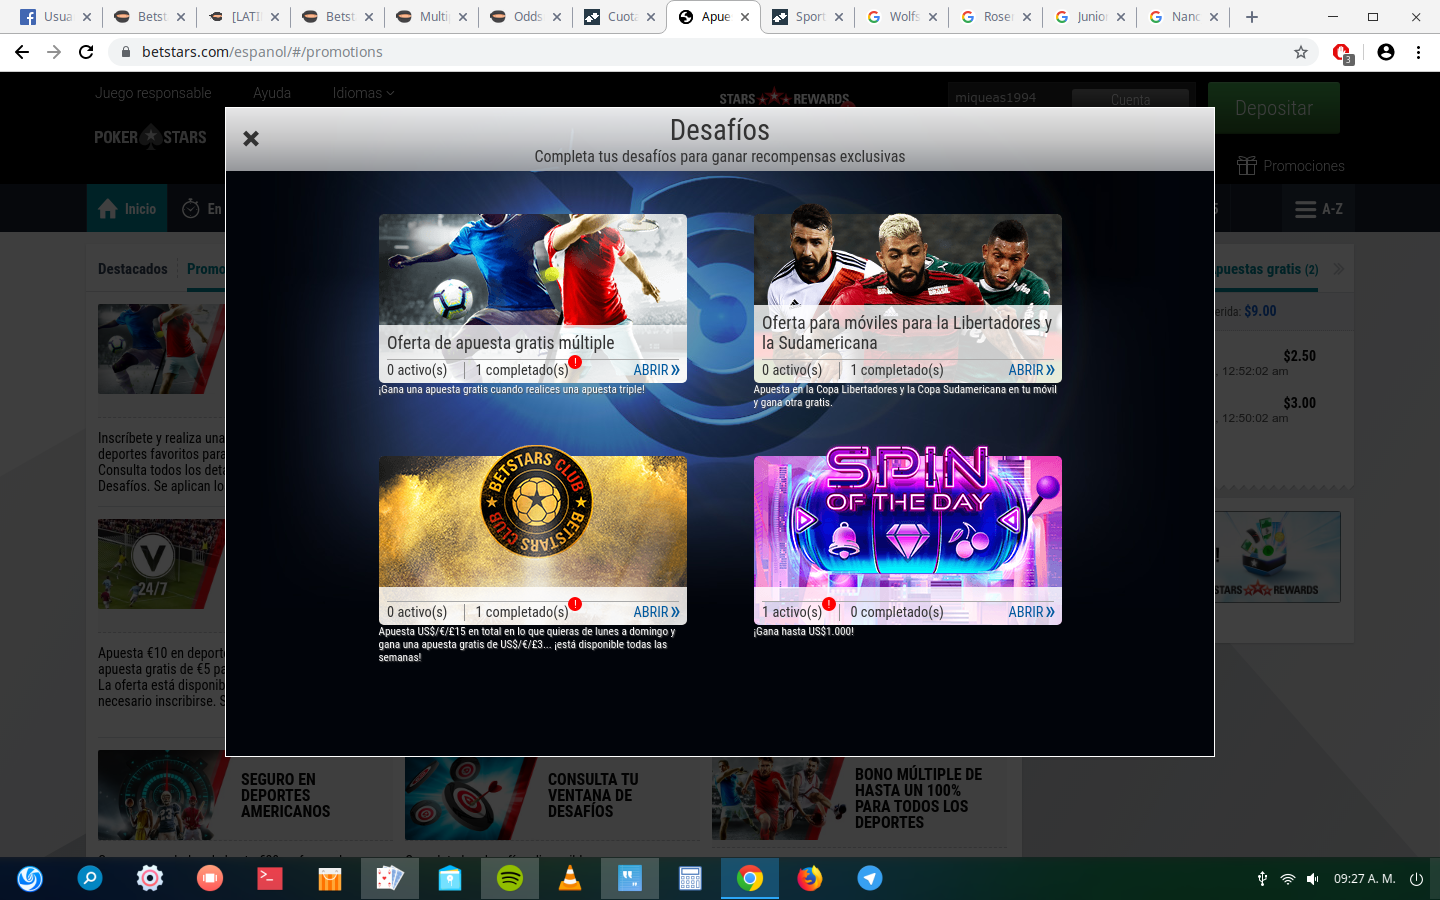The width and height of the screenshot is (1440, 900).
Task: Click the red alert badge on BetStars Club card
Action: click(x=575, y=604)
